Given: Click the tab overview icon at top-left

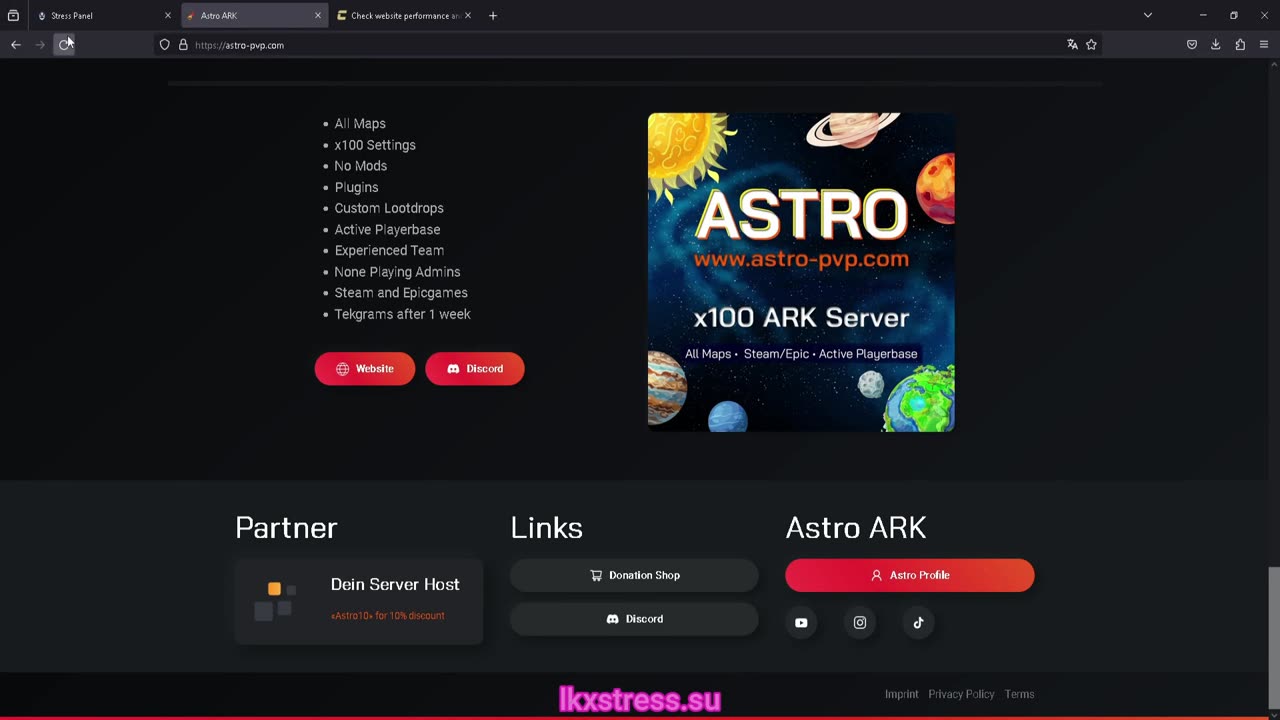Looking at the screenshot, I should 13,16.
